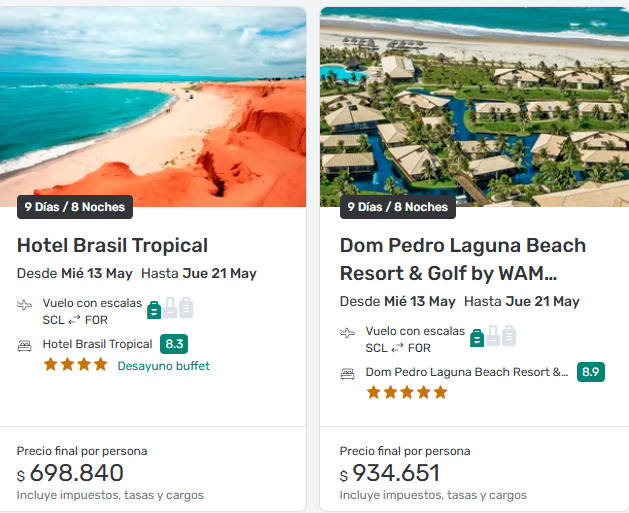Click airplane icon in Hotel Brasil Tropical card
Screen dimensions: 629x513
[25, 304]
